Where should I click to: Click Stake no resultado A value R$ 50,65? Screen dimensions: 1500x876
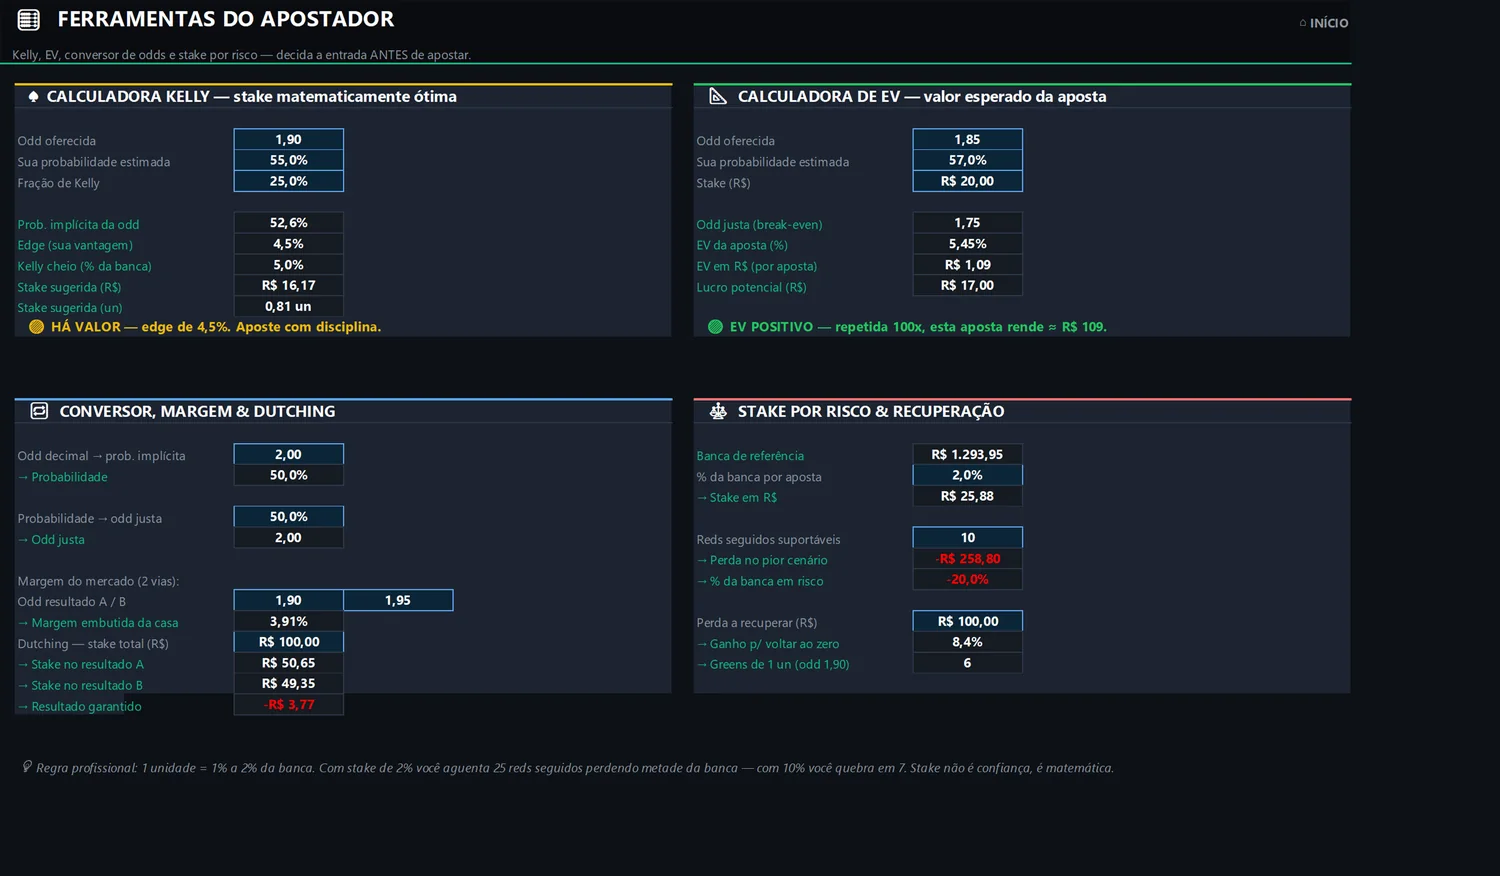tap(289, 663)
